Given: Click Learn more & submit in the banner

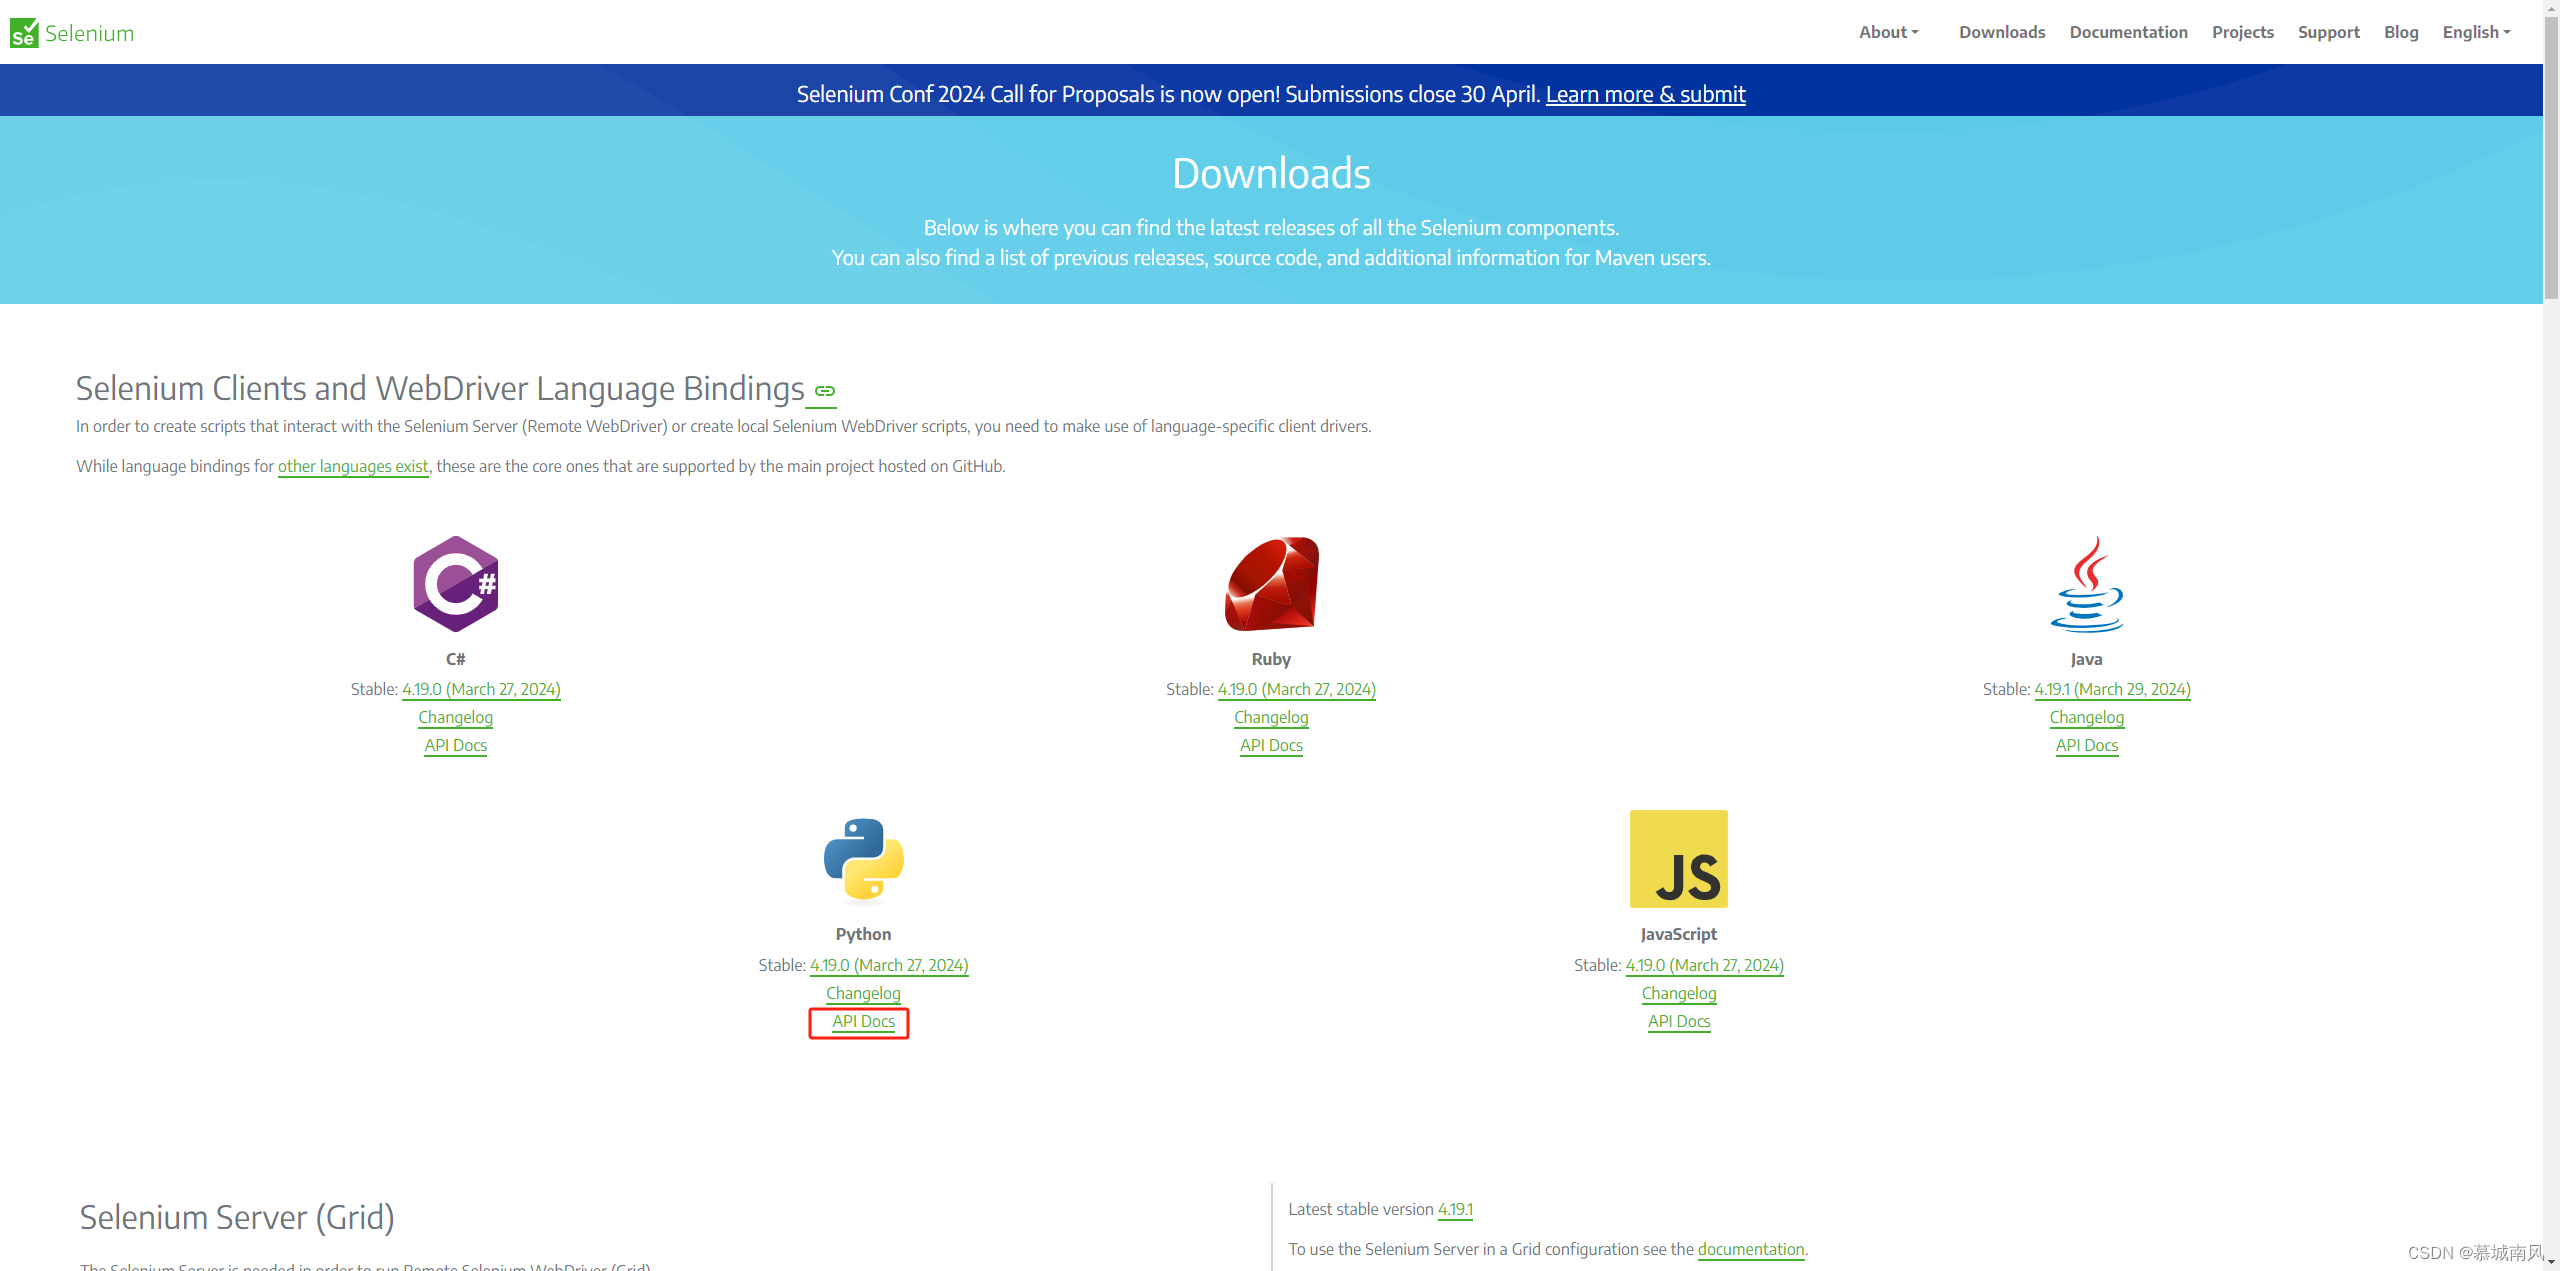Looking at the screenshot, I should [1645, 94].
